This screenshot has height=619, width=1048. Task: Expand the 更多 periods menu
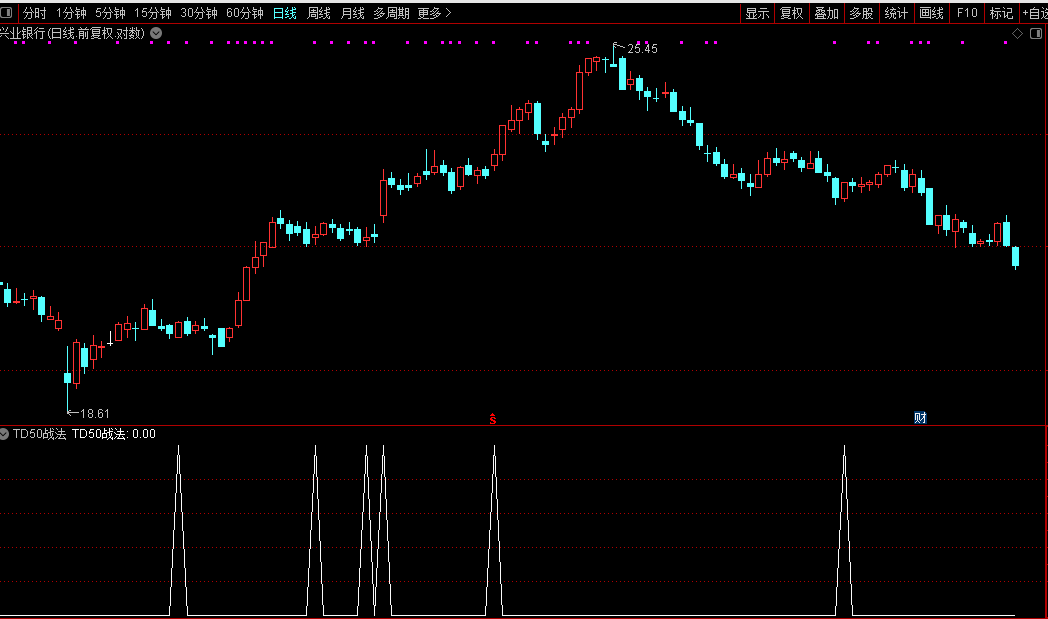434,13
